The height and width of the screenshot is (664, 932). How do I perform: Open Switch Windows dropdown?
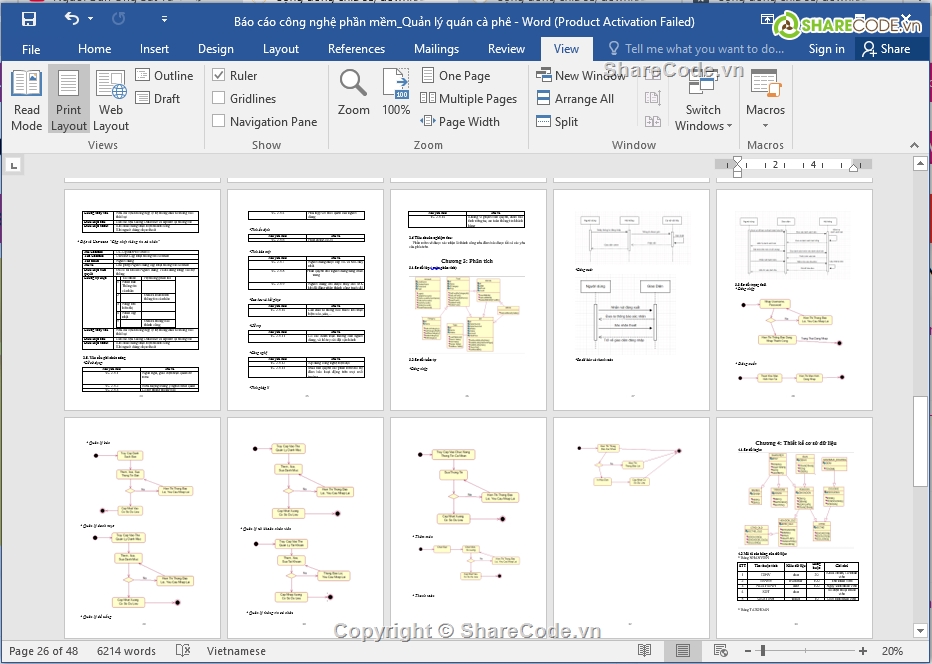703,100
